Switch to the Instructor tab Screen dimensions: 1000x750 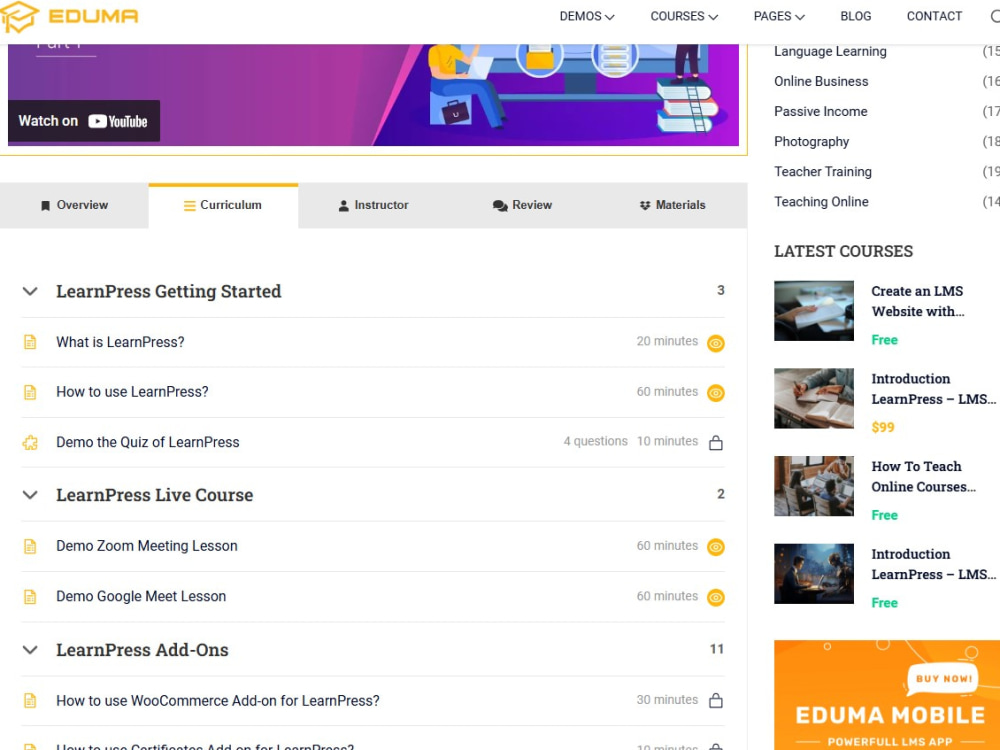point(373,205)
